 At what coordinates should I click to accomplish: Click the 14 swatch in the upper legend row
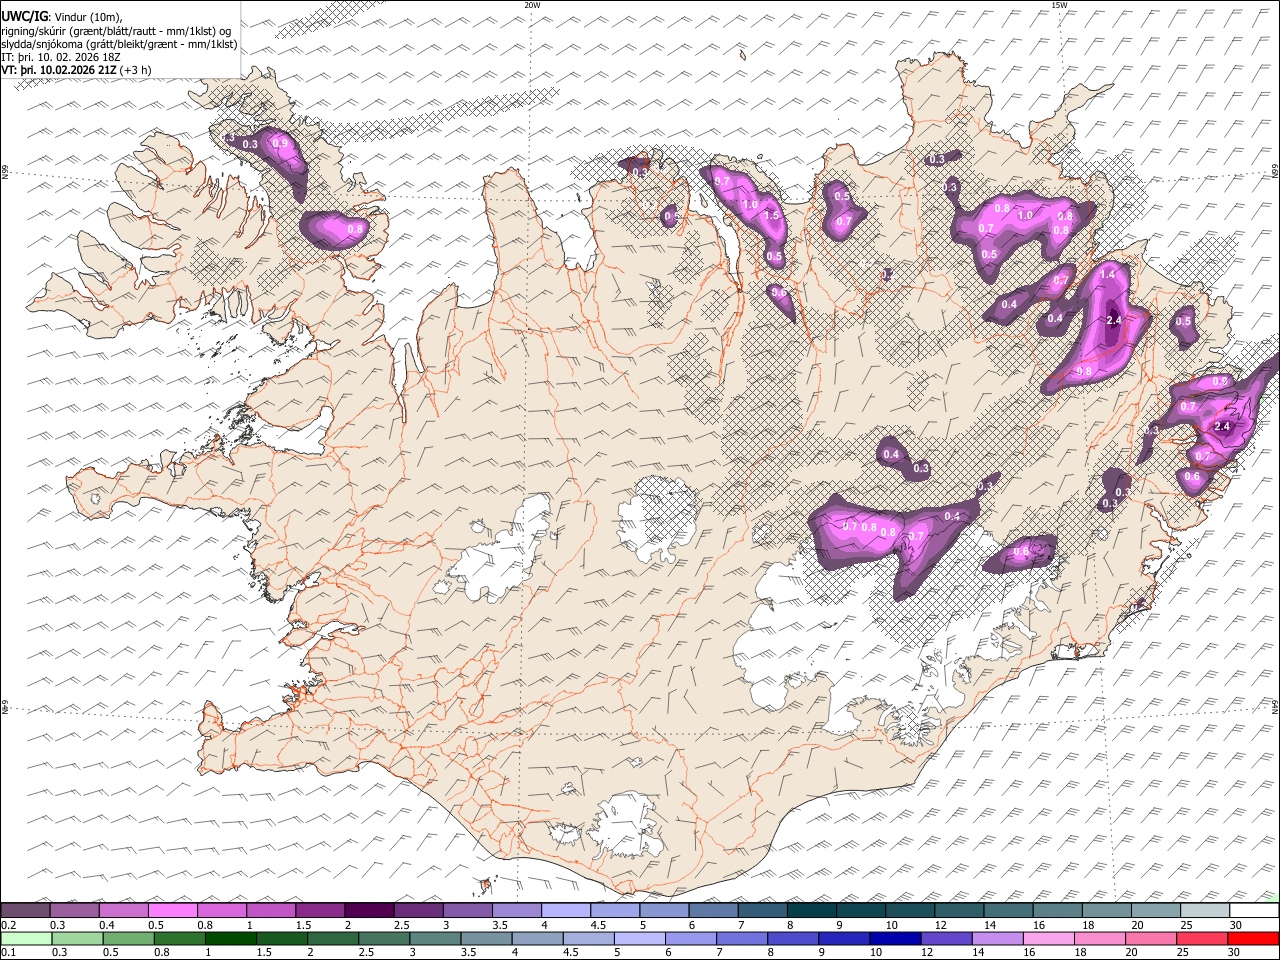pyautogui.click(x=1008, y=911)
